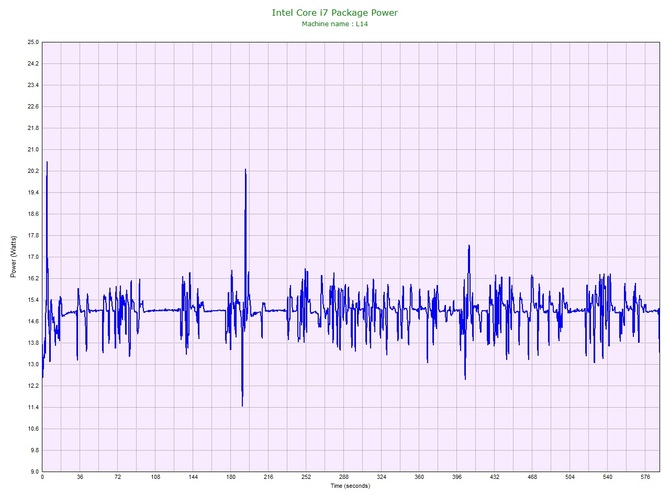
Task: Click the 21.8 y-axis value
Action: tap(33, 128)
